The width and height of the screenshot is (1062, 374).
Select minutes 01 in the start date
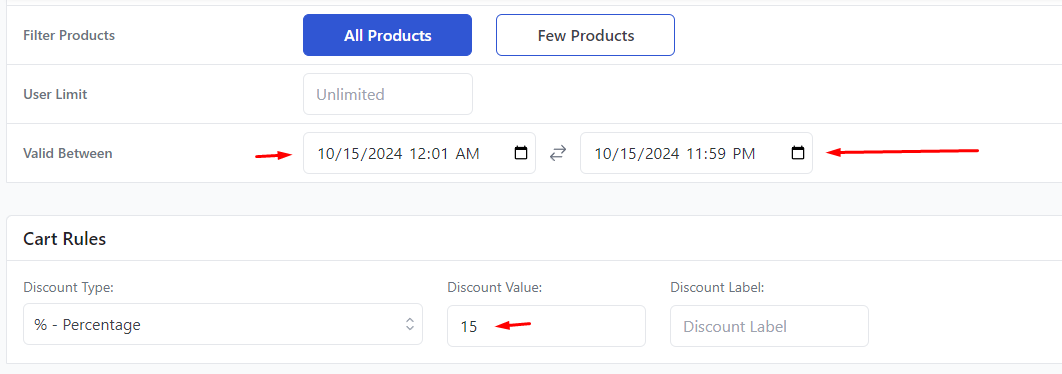coord(439,154)
